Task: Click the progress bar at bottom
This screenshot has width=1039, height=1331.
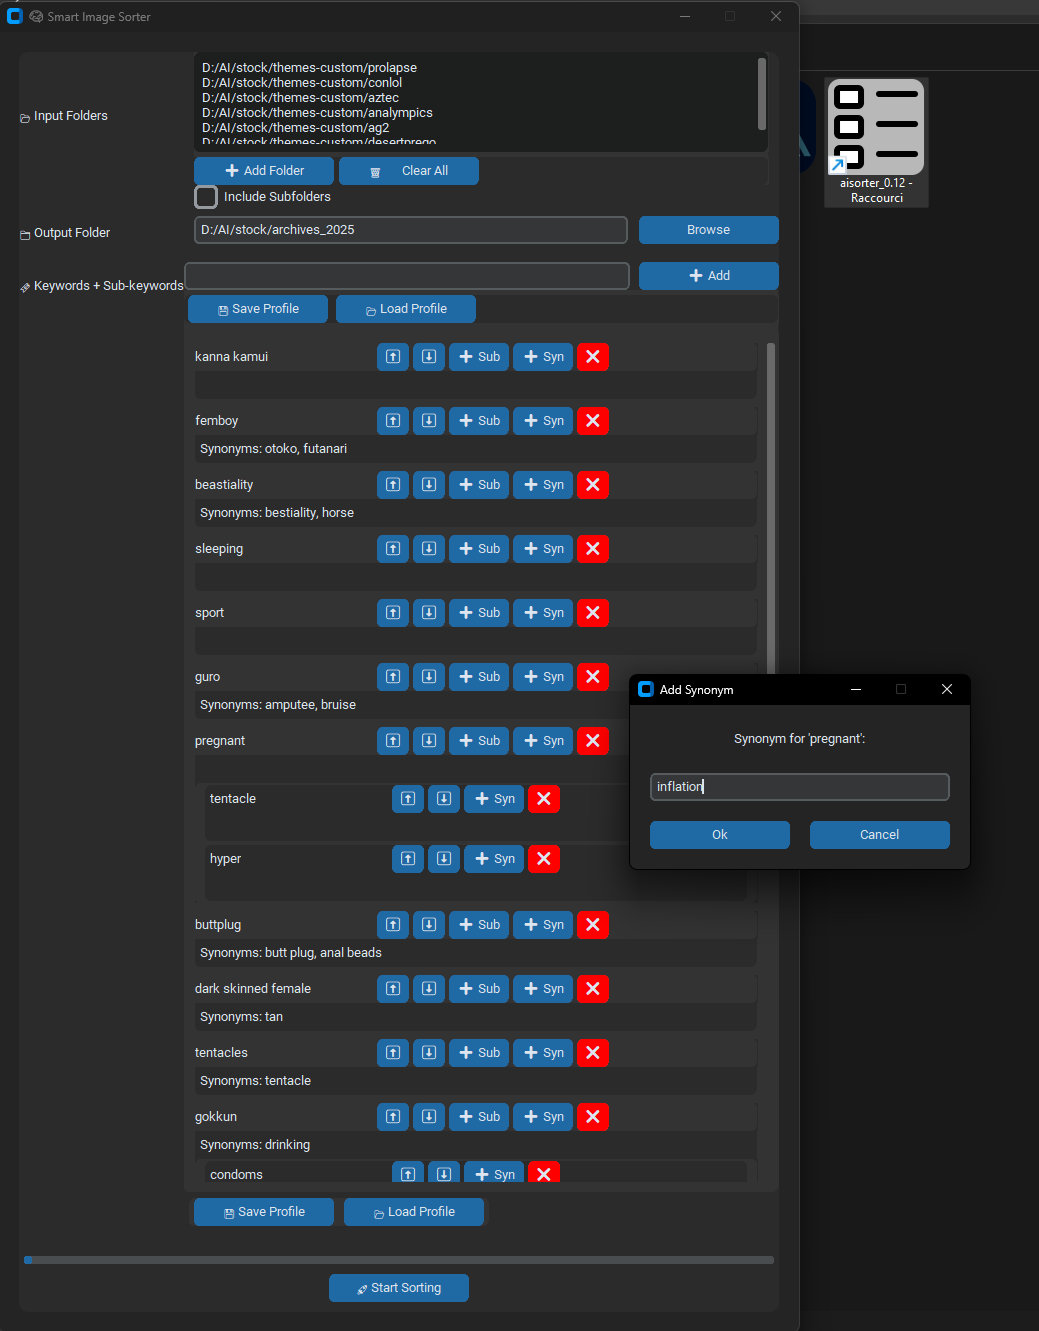Action: click(399, 1260)
